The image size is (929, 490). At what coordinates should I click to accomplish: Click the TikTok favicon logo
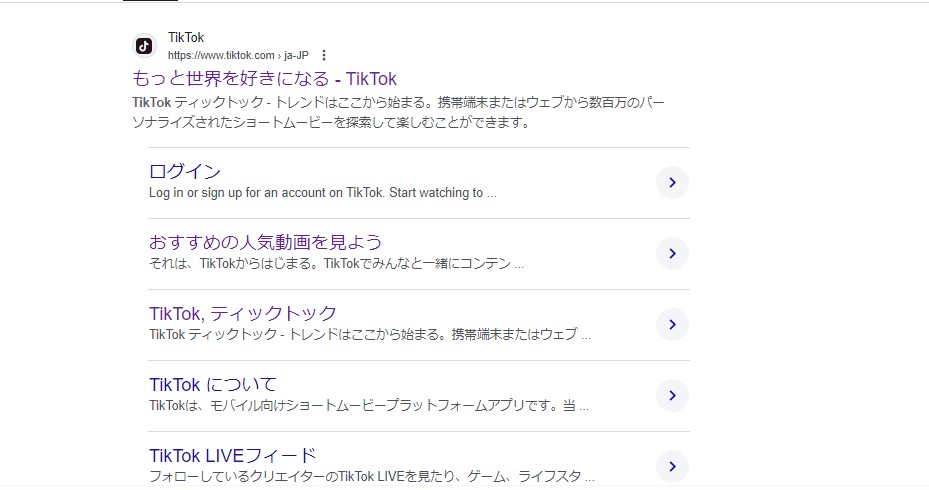144,46
